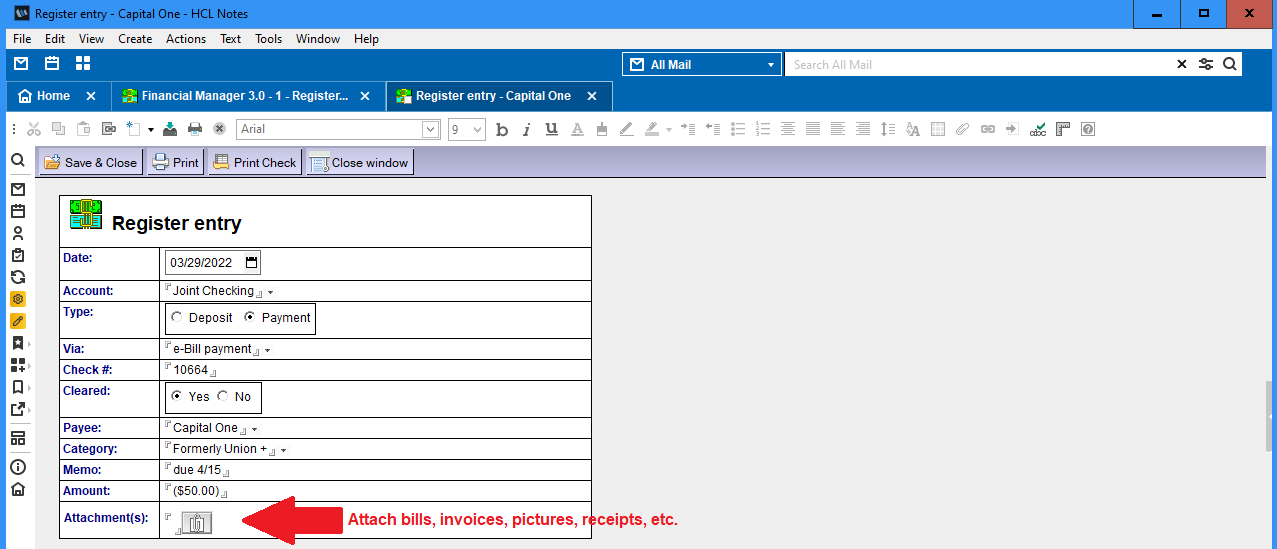Select the Deposit radio button

[177, 318]
